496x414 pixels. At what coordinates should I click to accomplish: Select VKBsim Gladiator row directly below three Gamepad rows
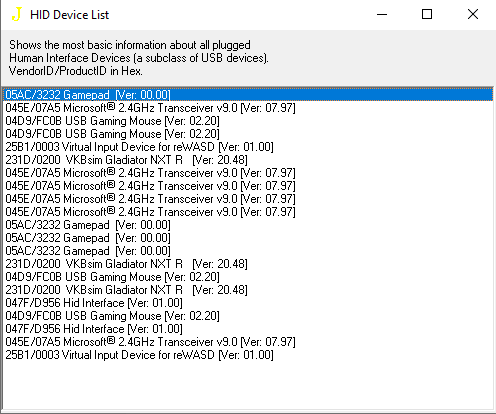(x=248, y=264)
